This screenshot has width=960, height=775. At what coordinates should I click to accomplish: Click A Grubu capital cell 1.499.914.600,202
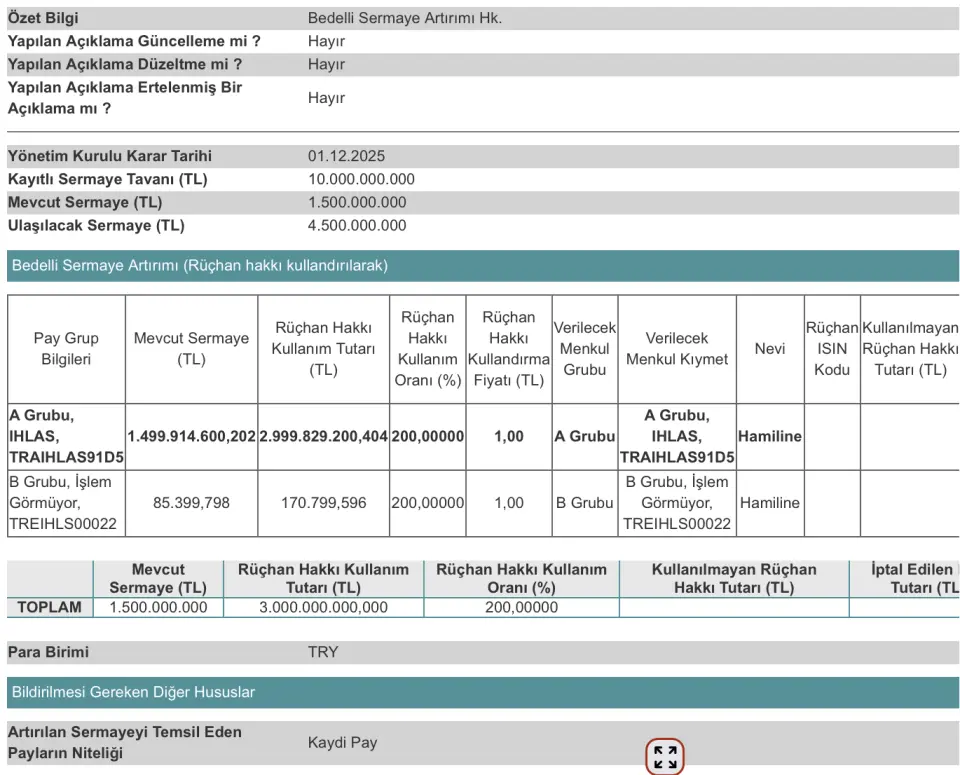(191, 436)
